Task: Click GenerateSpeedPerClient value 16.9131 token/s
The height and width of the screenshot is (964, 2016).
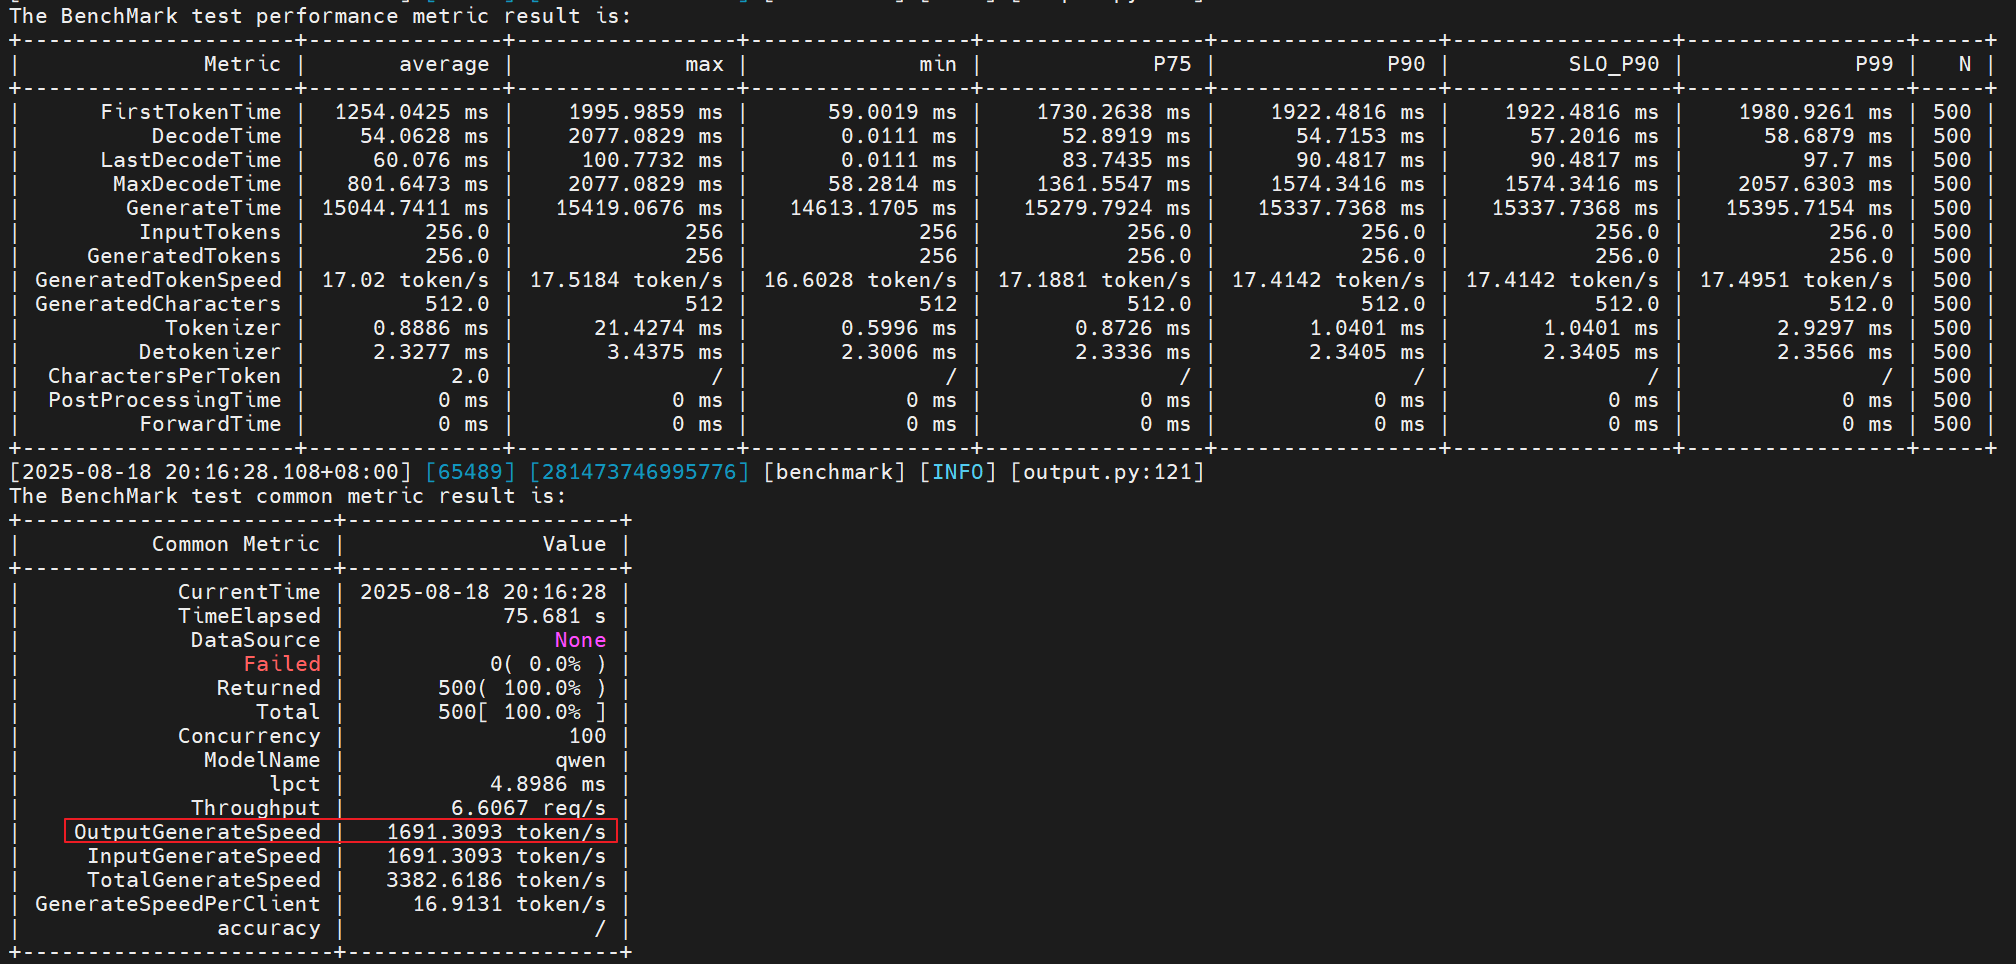Action: [509, 904]
